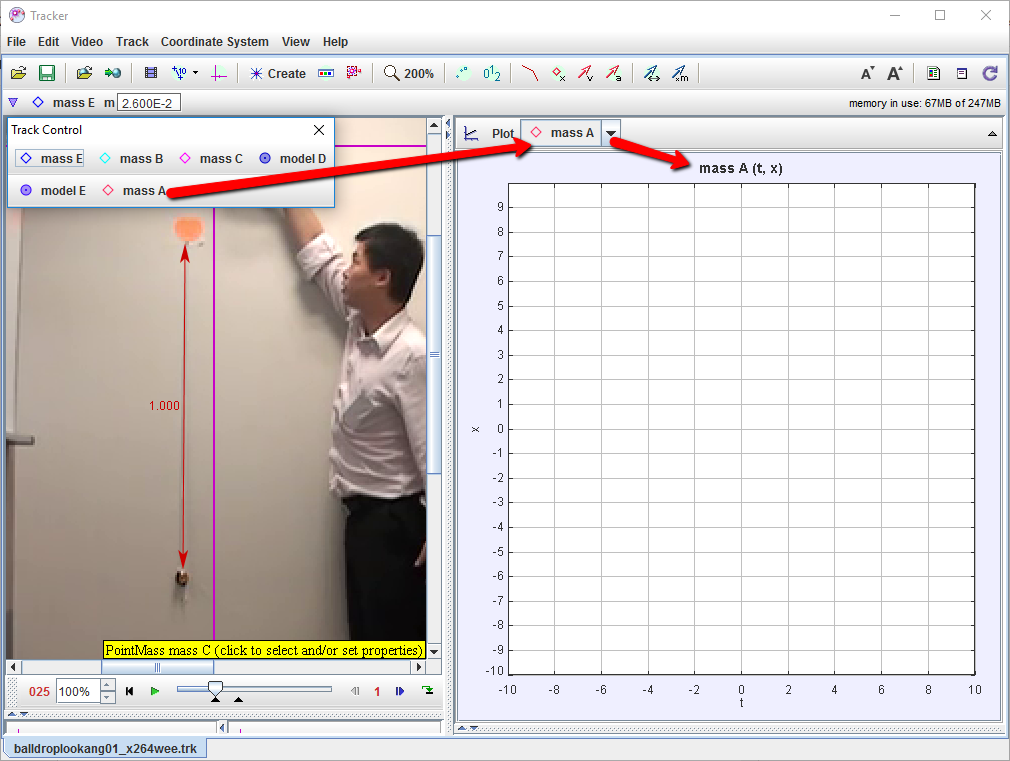The width and height of the screenshot is (1010, 761).
Task: Edit the play rate 100% field
Action: click(x=78, y=691)
